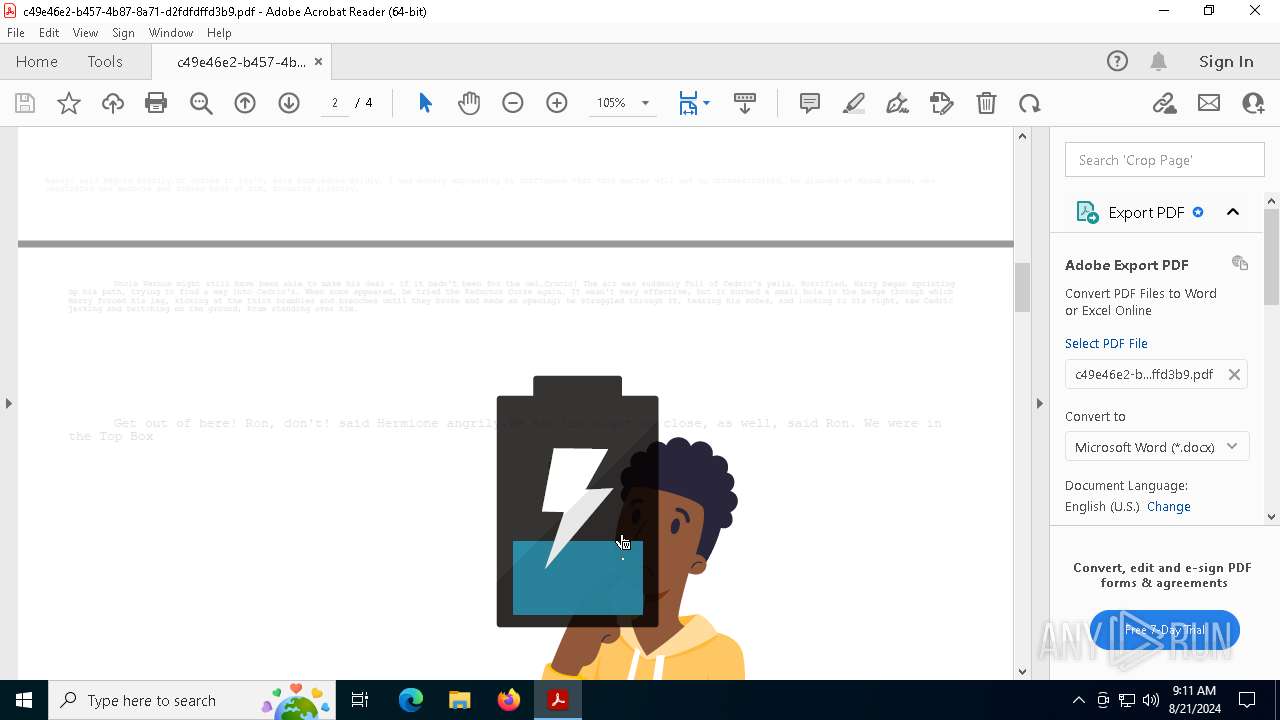The height and width of the screenshot is (720, 1280).
Task: Expand the Convert to Microsoft Word dropdown
Action: tap(1156, 447)
